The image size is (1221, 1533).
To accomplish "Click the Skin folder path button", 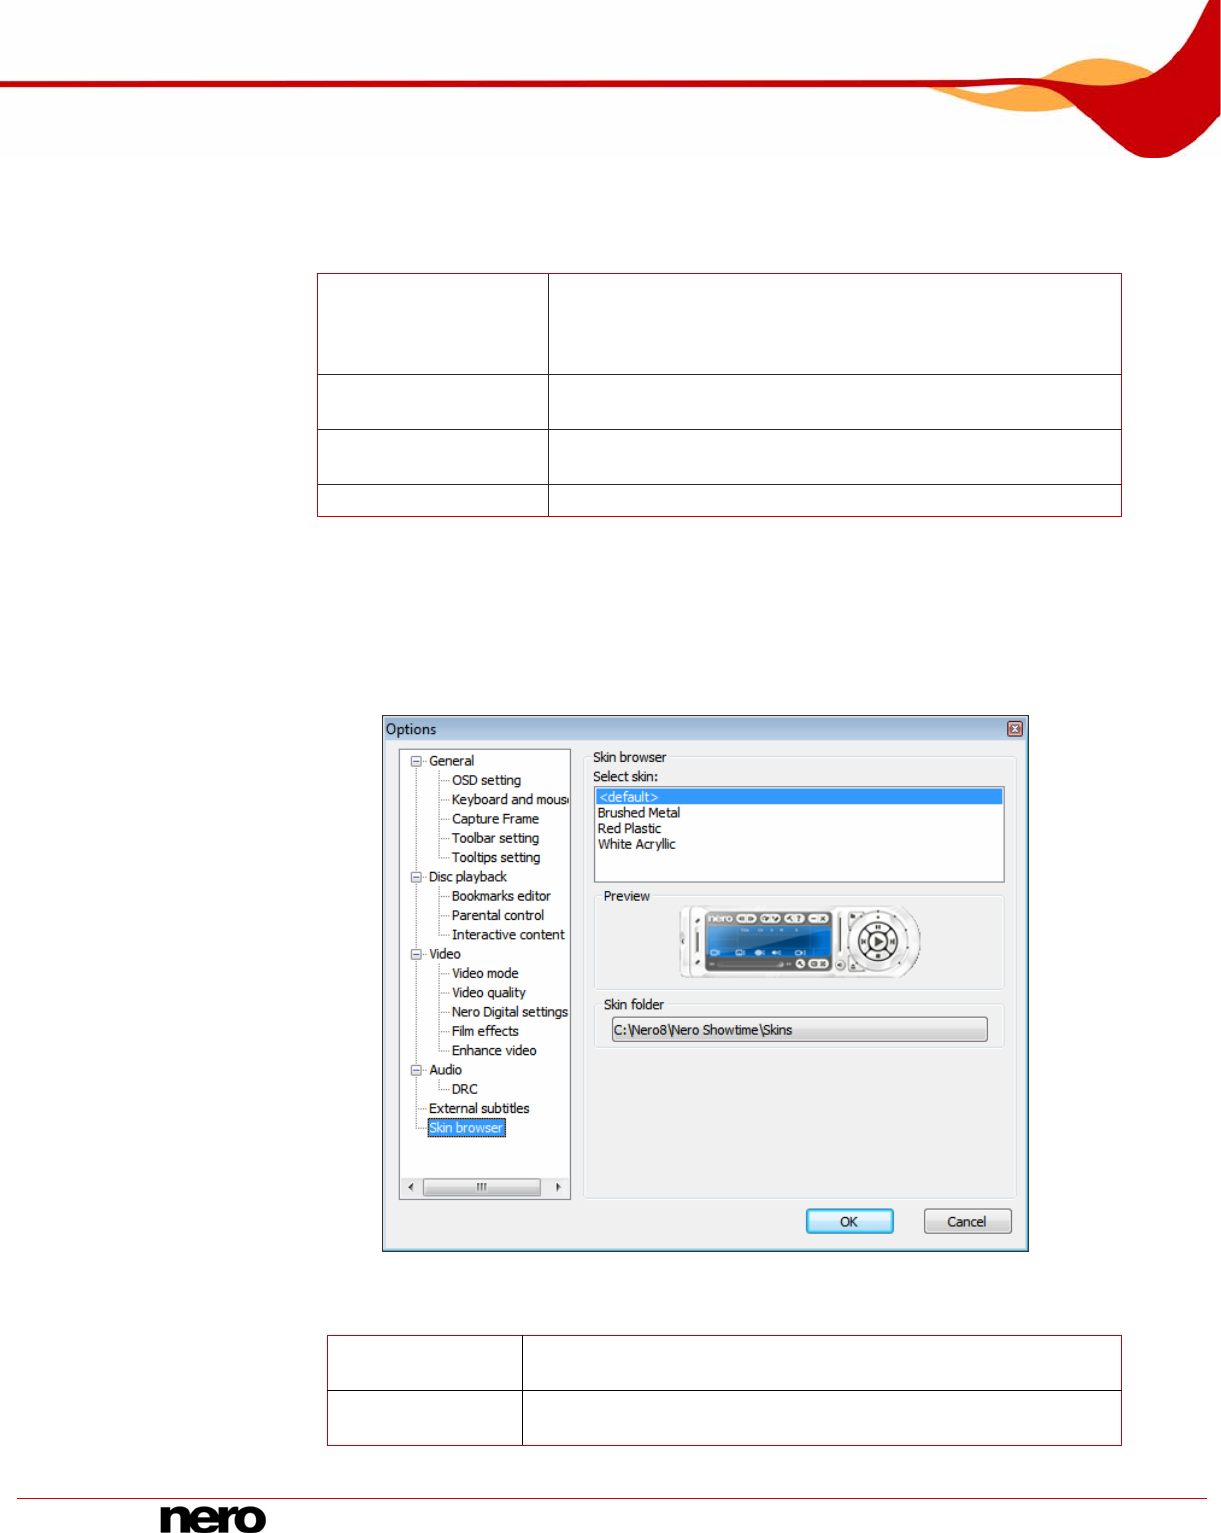I will (x=799, y=1030).
